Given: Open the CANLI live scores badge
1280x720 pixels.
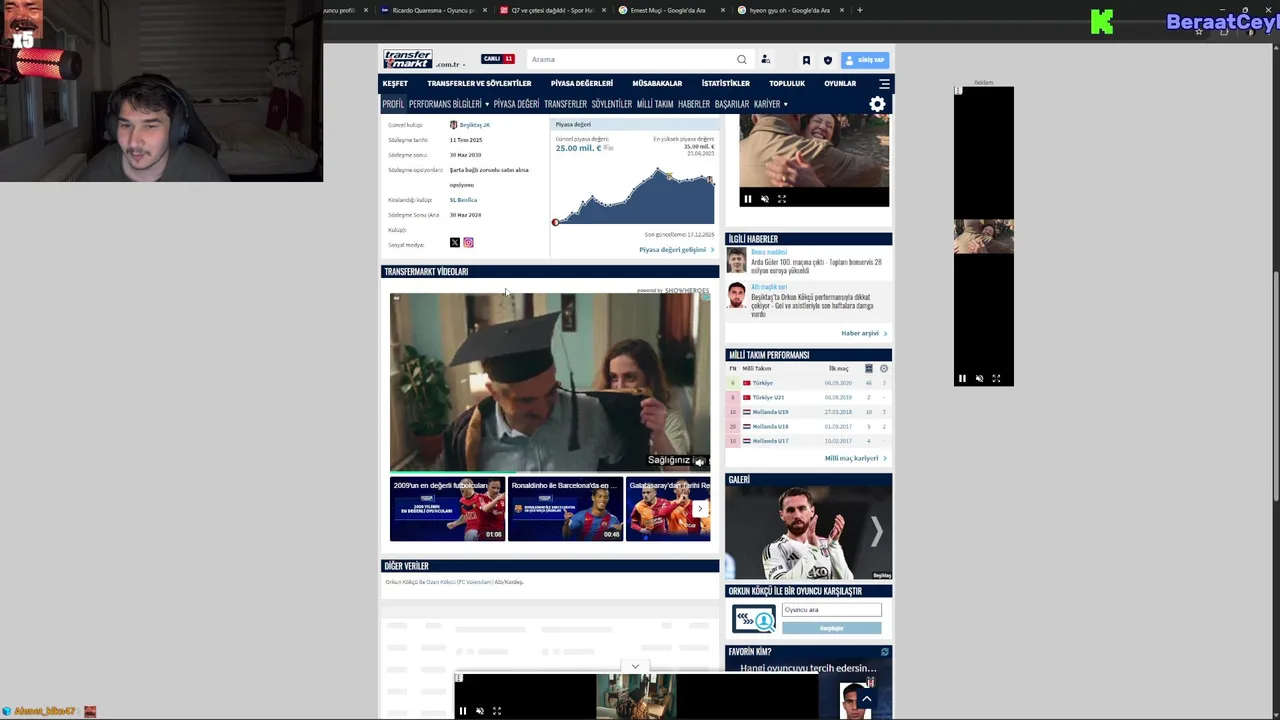Looking at the screenshot, I should (x=497, y=59).
